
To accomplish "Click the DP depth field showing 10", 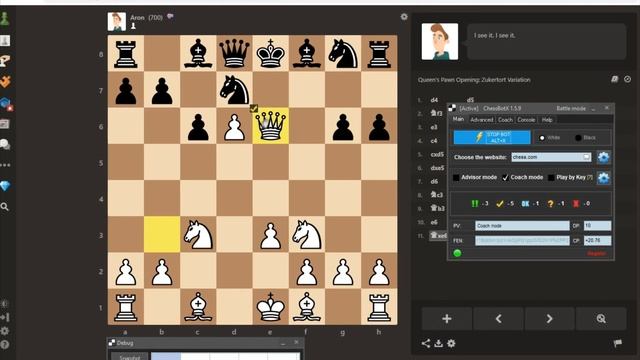I will tap(598, 225).
